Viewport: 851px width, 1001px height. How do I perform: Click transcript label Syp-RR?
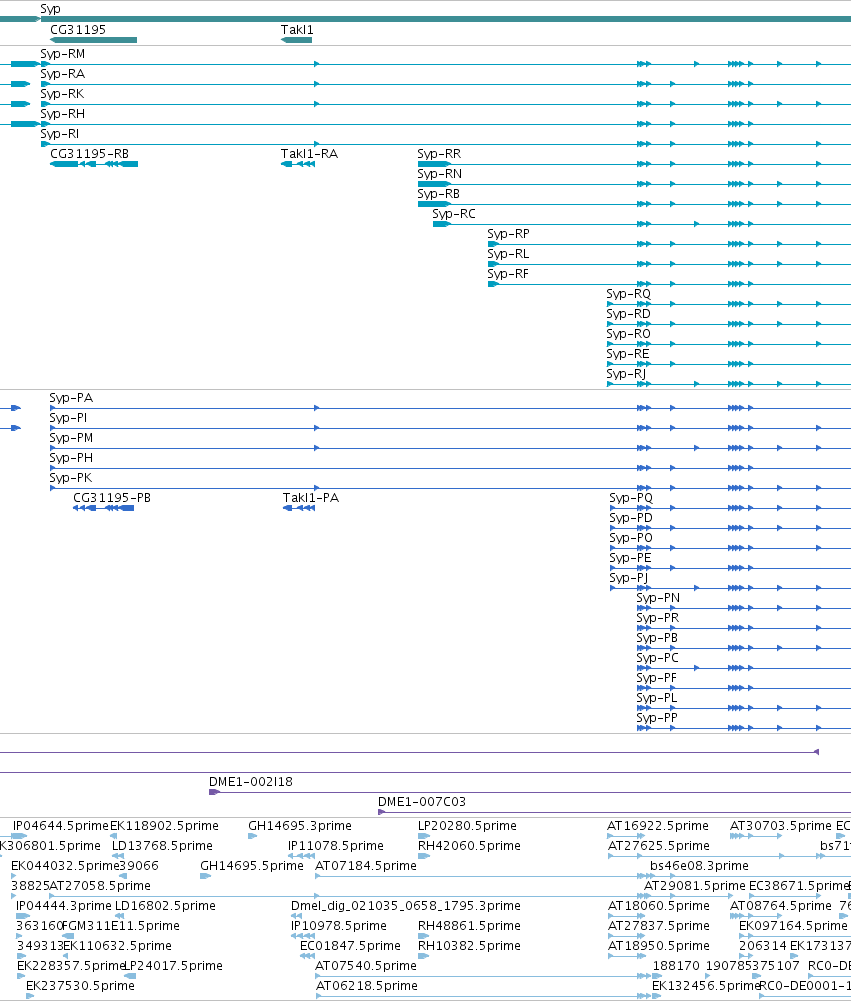(x=439, y=154)
